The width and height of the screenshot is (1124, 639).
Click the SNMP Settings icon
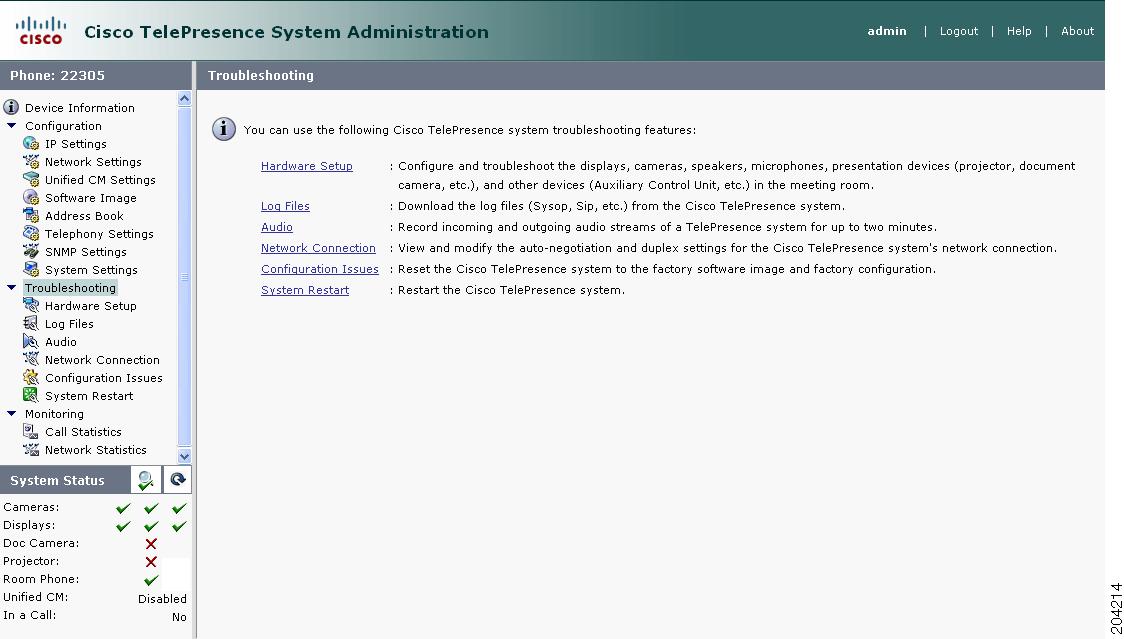coord(31,251)
